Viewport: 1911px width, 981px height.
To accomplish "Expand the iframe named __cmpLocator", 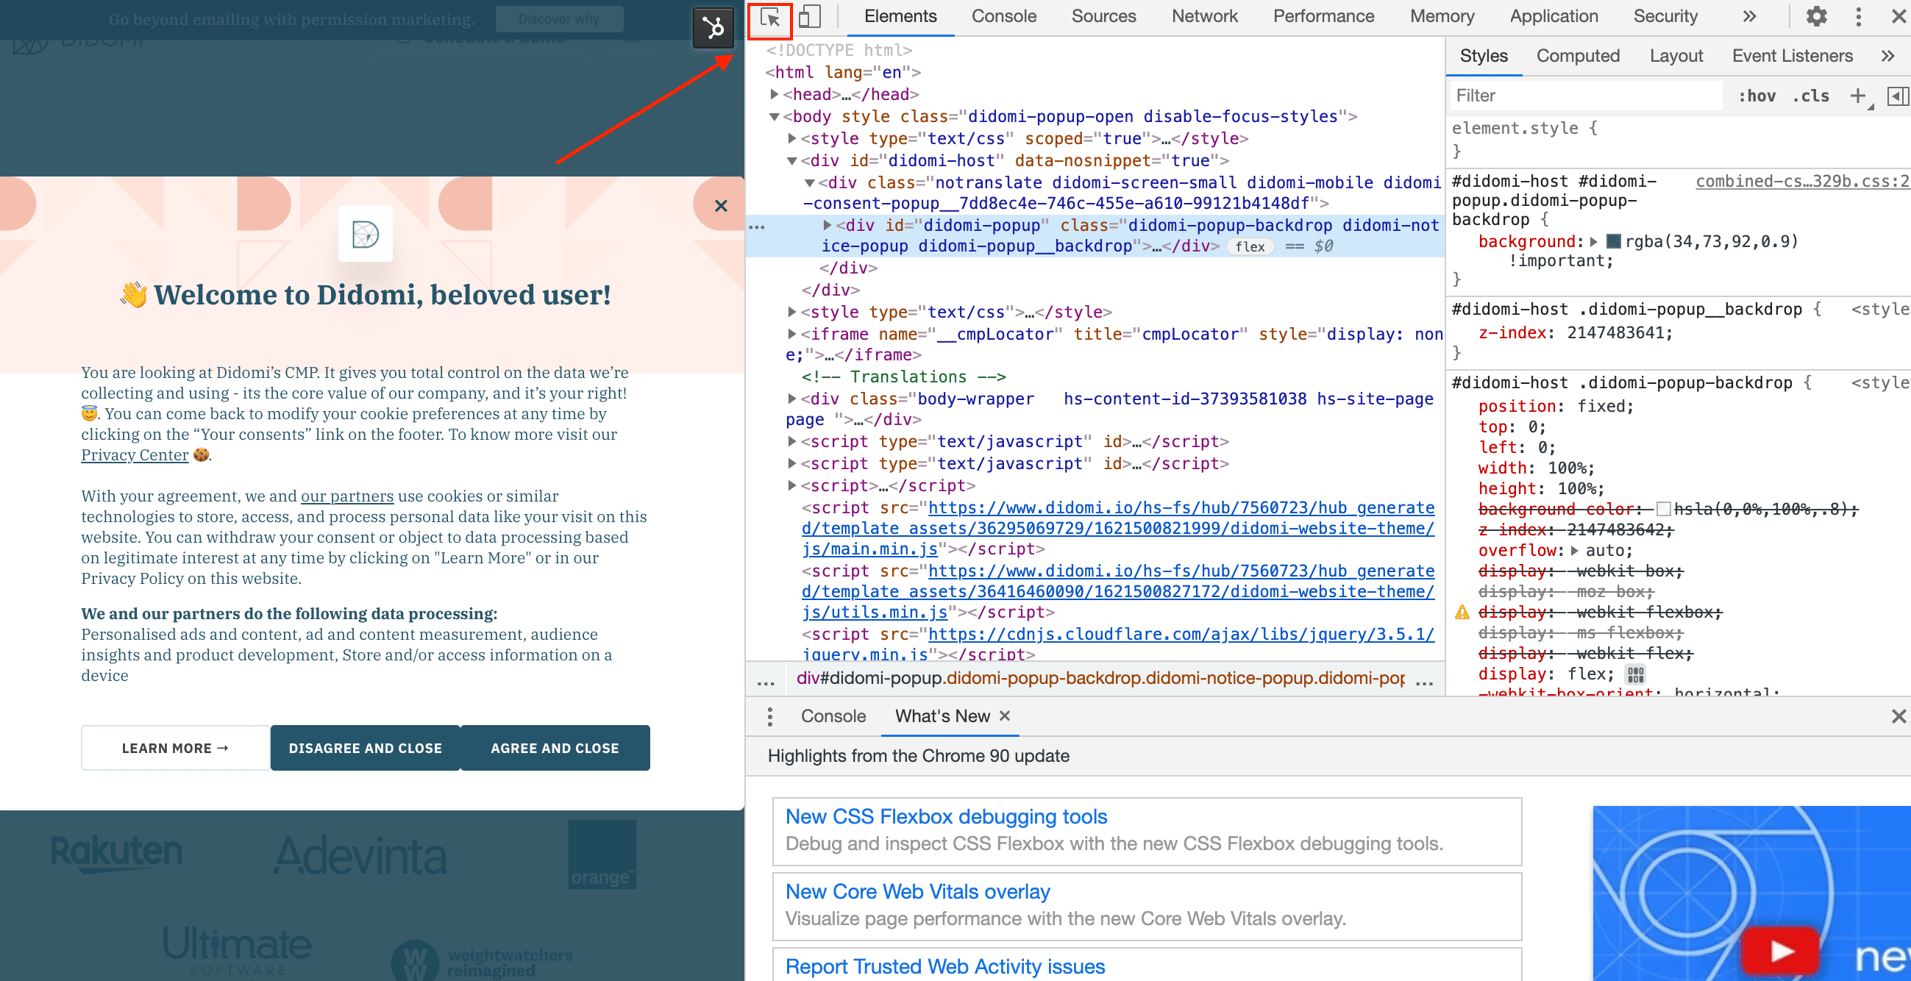I will click(791, 333).
